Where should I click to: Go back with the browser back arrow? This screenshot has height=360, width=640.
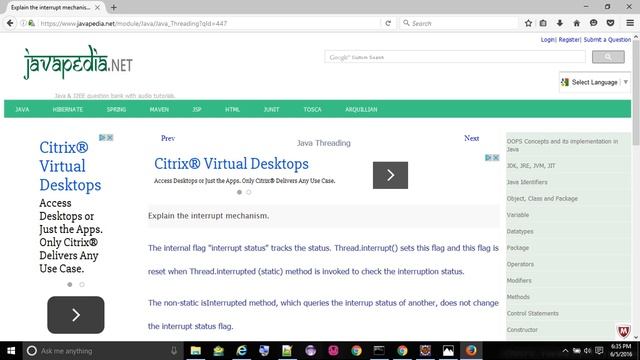10,23
